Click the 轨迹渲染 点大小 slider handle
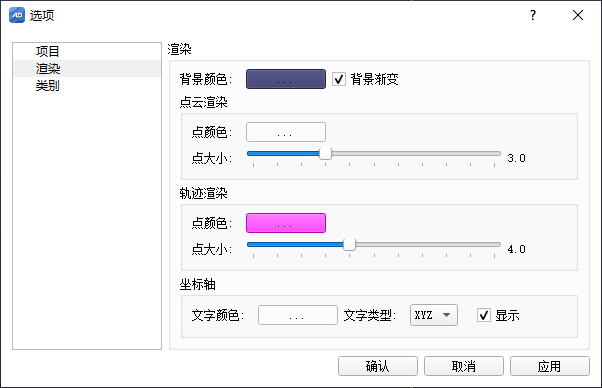 click(349, 245)
